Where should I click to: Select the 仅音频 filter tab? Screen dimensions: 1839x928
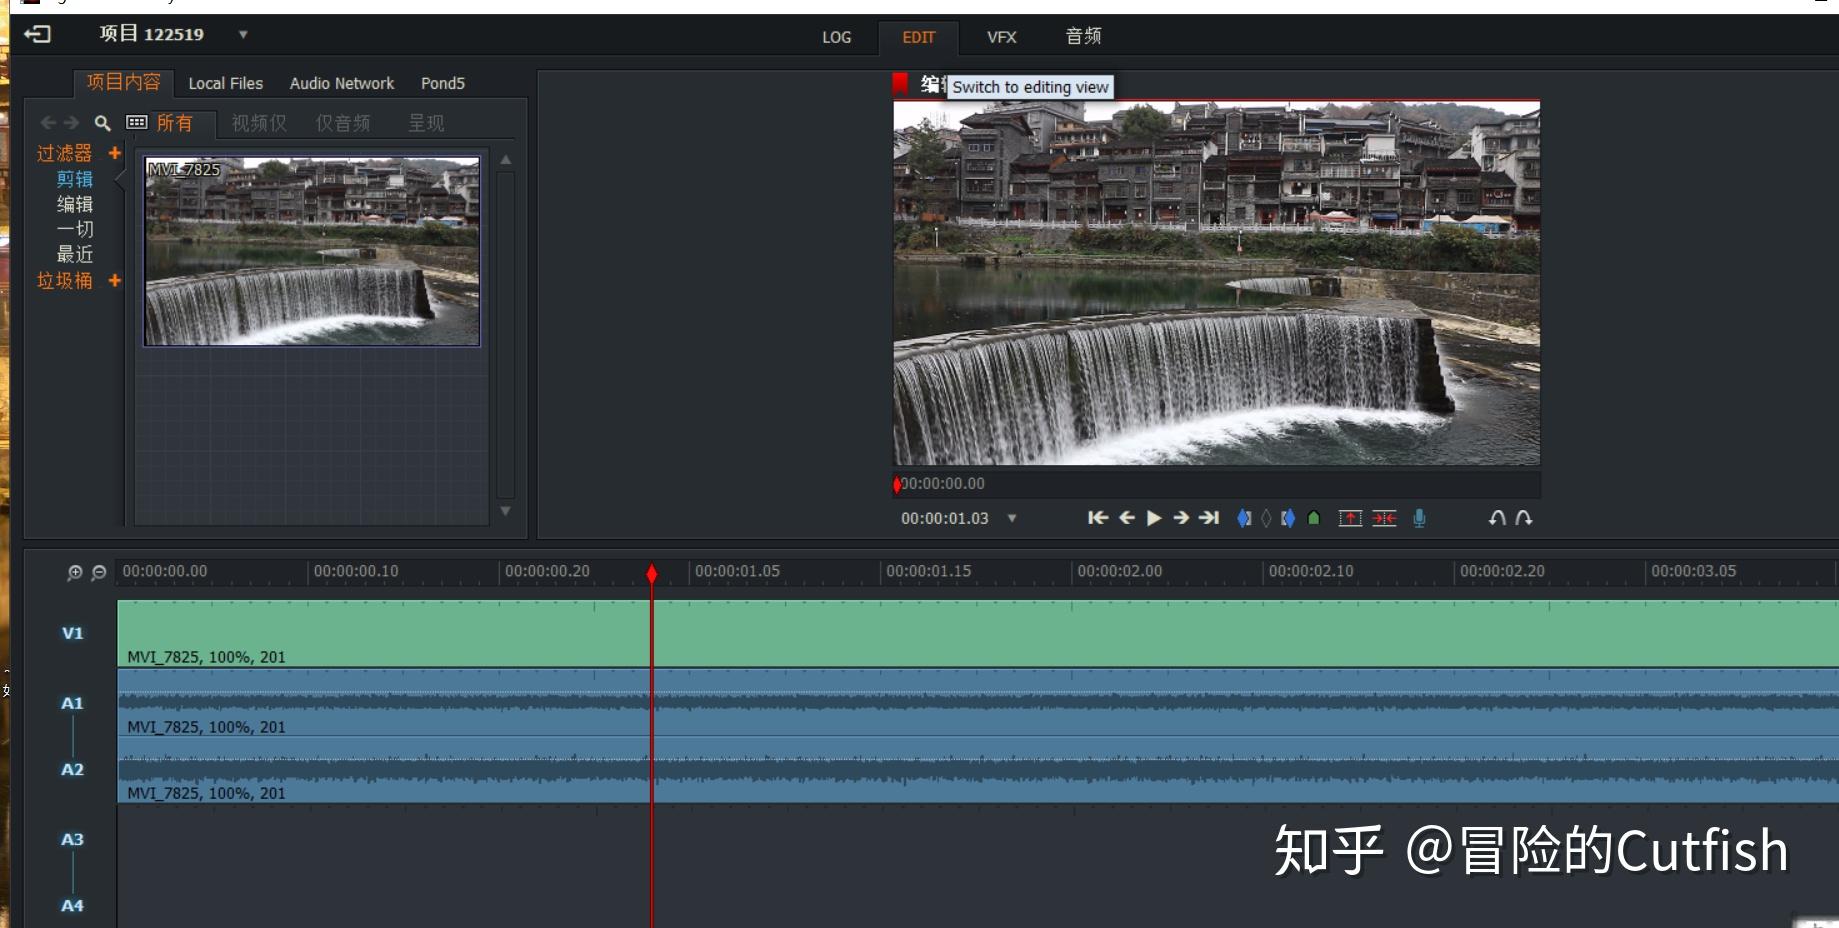click(x=343, y=123)
